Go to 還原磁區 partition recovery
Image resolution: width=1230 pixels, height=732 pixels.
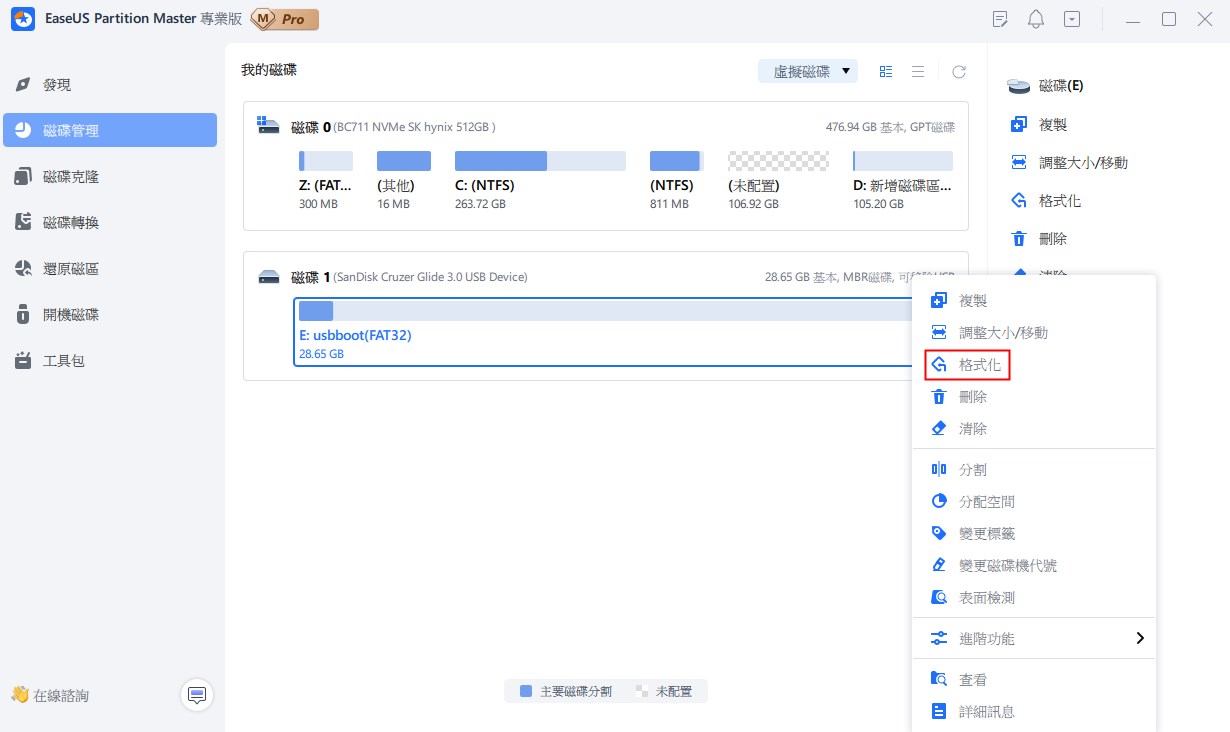70,269
